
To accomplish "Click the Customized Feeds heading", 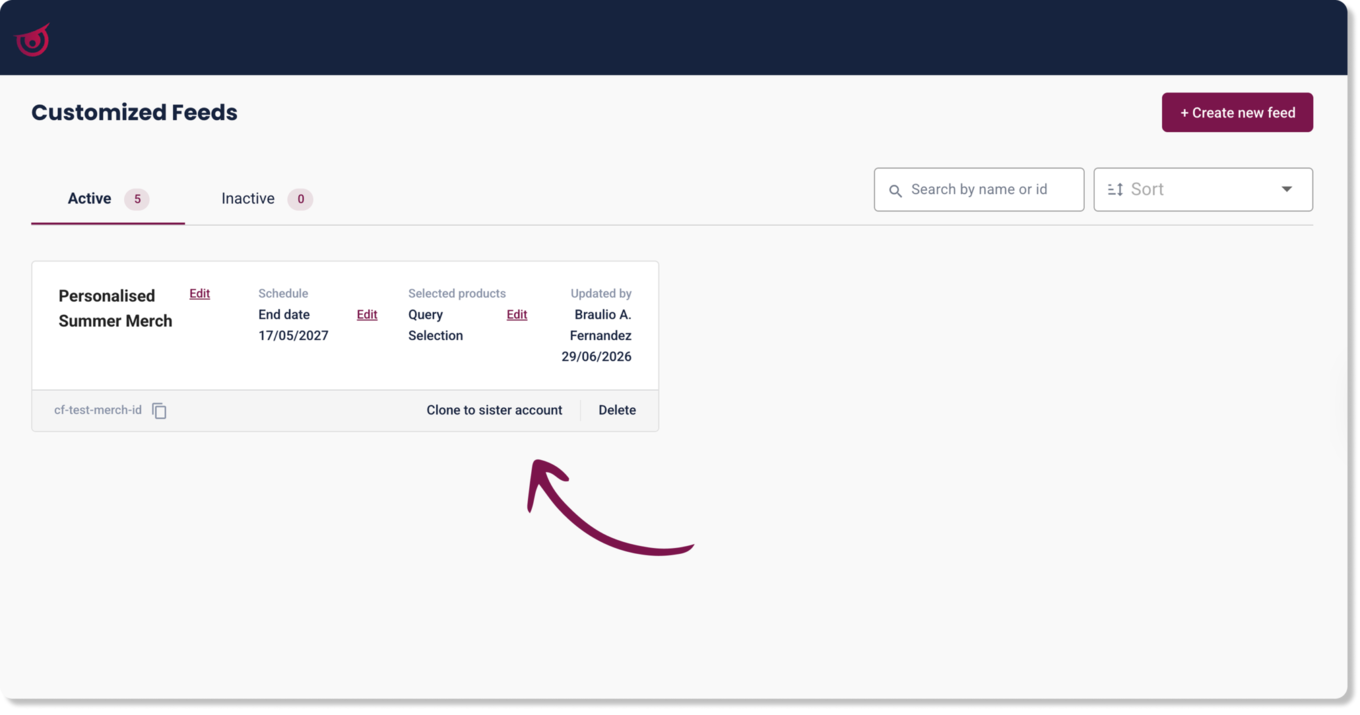I will (x=134, y=112).
